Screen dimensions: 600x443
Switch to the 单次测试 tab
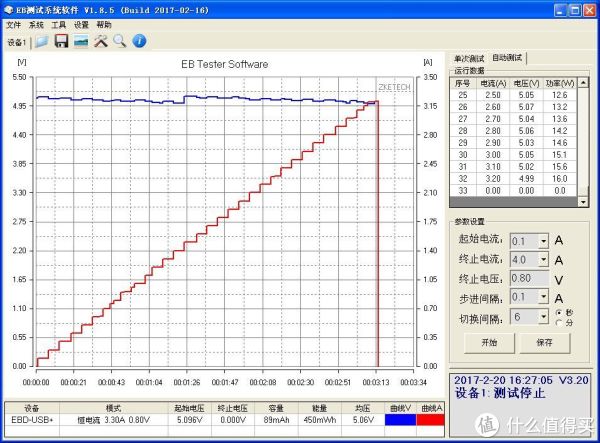469,59
